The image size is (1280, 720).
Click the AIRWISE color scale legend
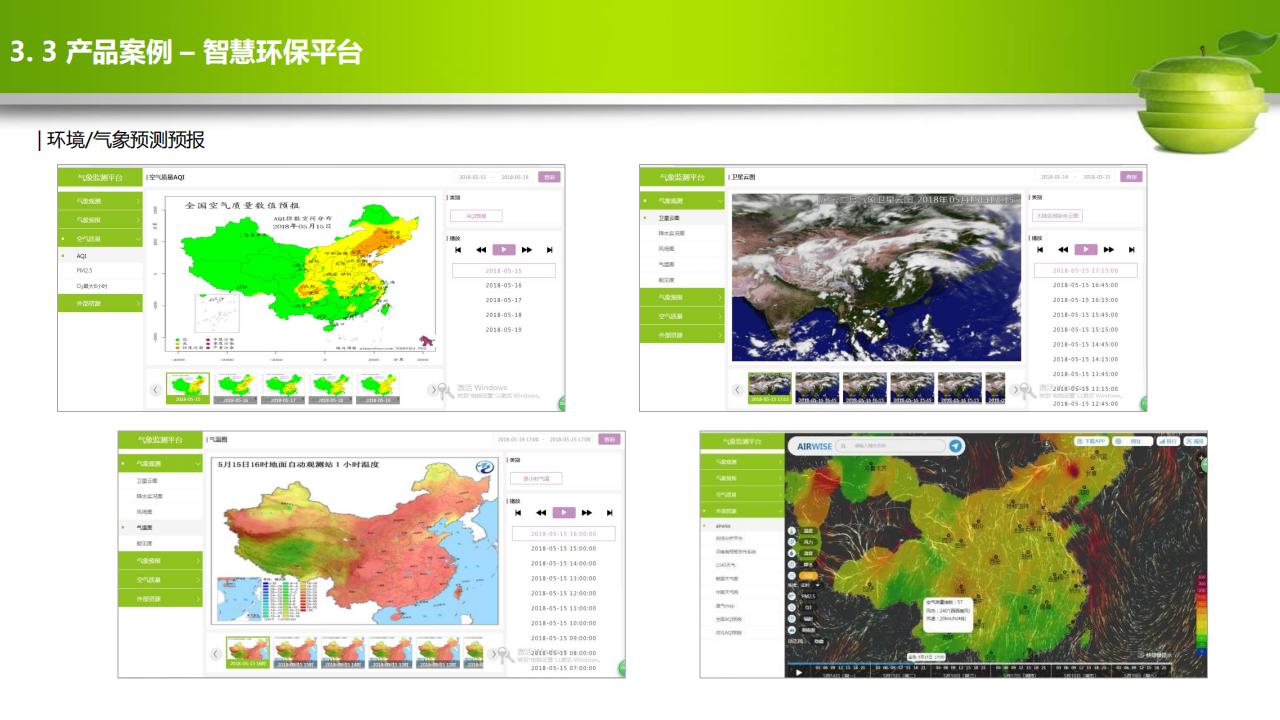(x=1201, y=615)
